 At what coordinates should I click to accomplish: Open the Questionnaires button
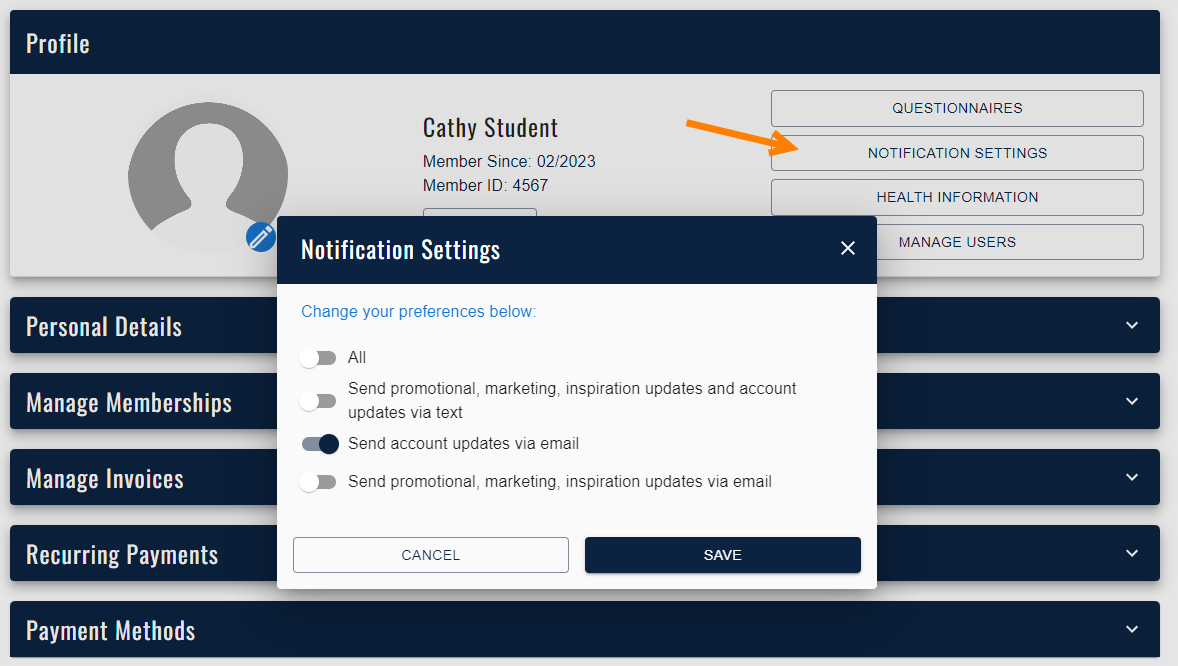tap(957, 108)
